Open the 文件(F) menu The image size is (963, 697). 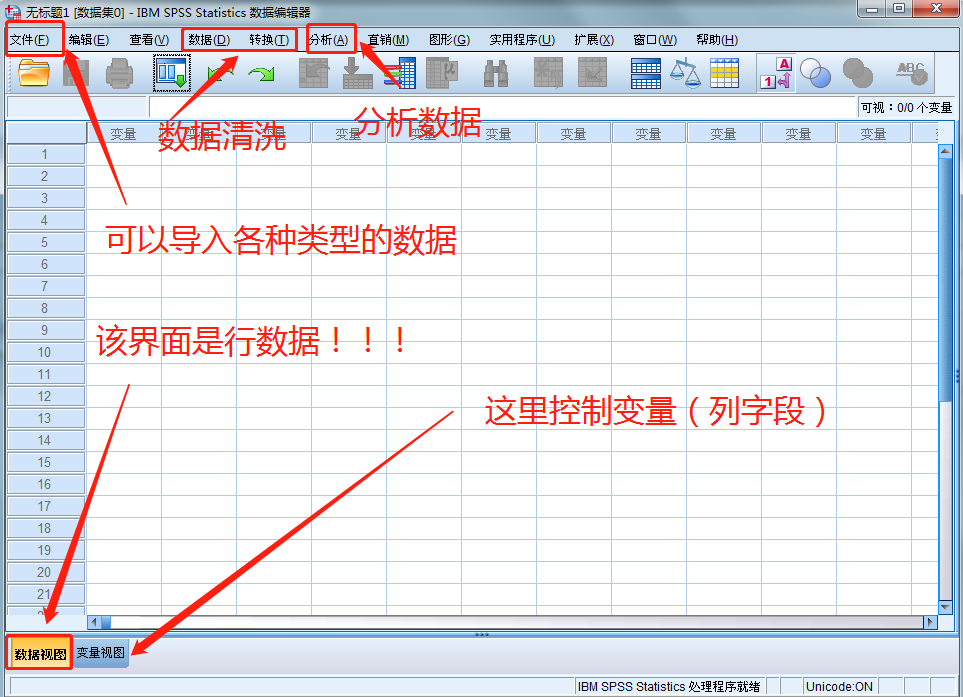(x=29, y=40)
